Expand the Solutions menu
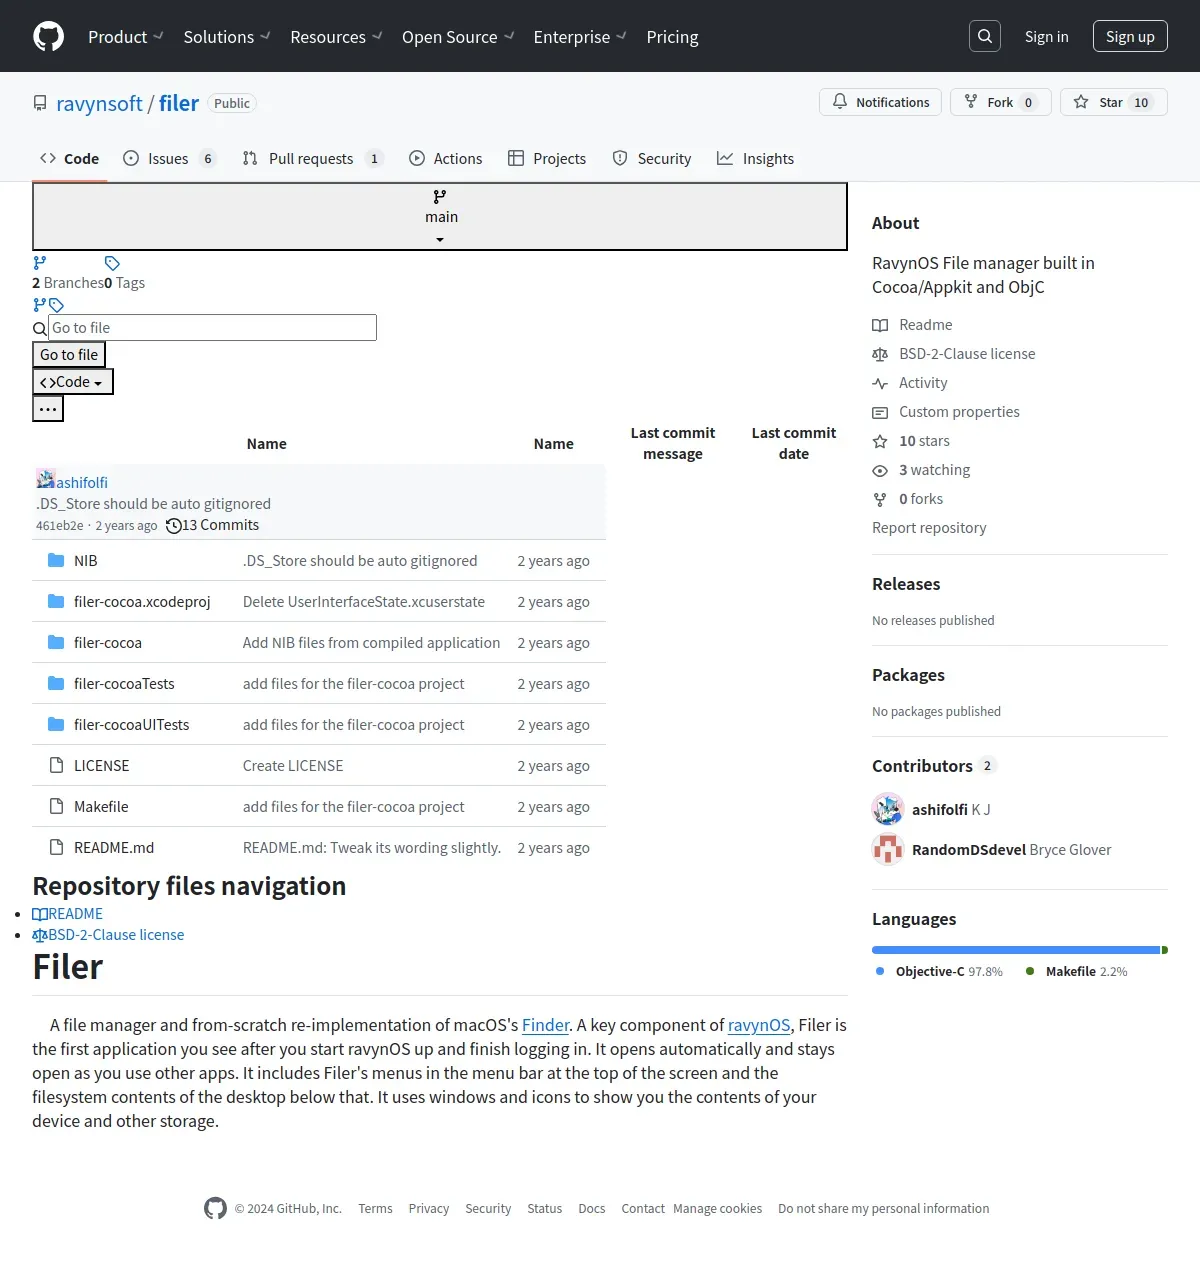 tap(227, 36)
